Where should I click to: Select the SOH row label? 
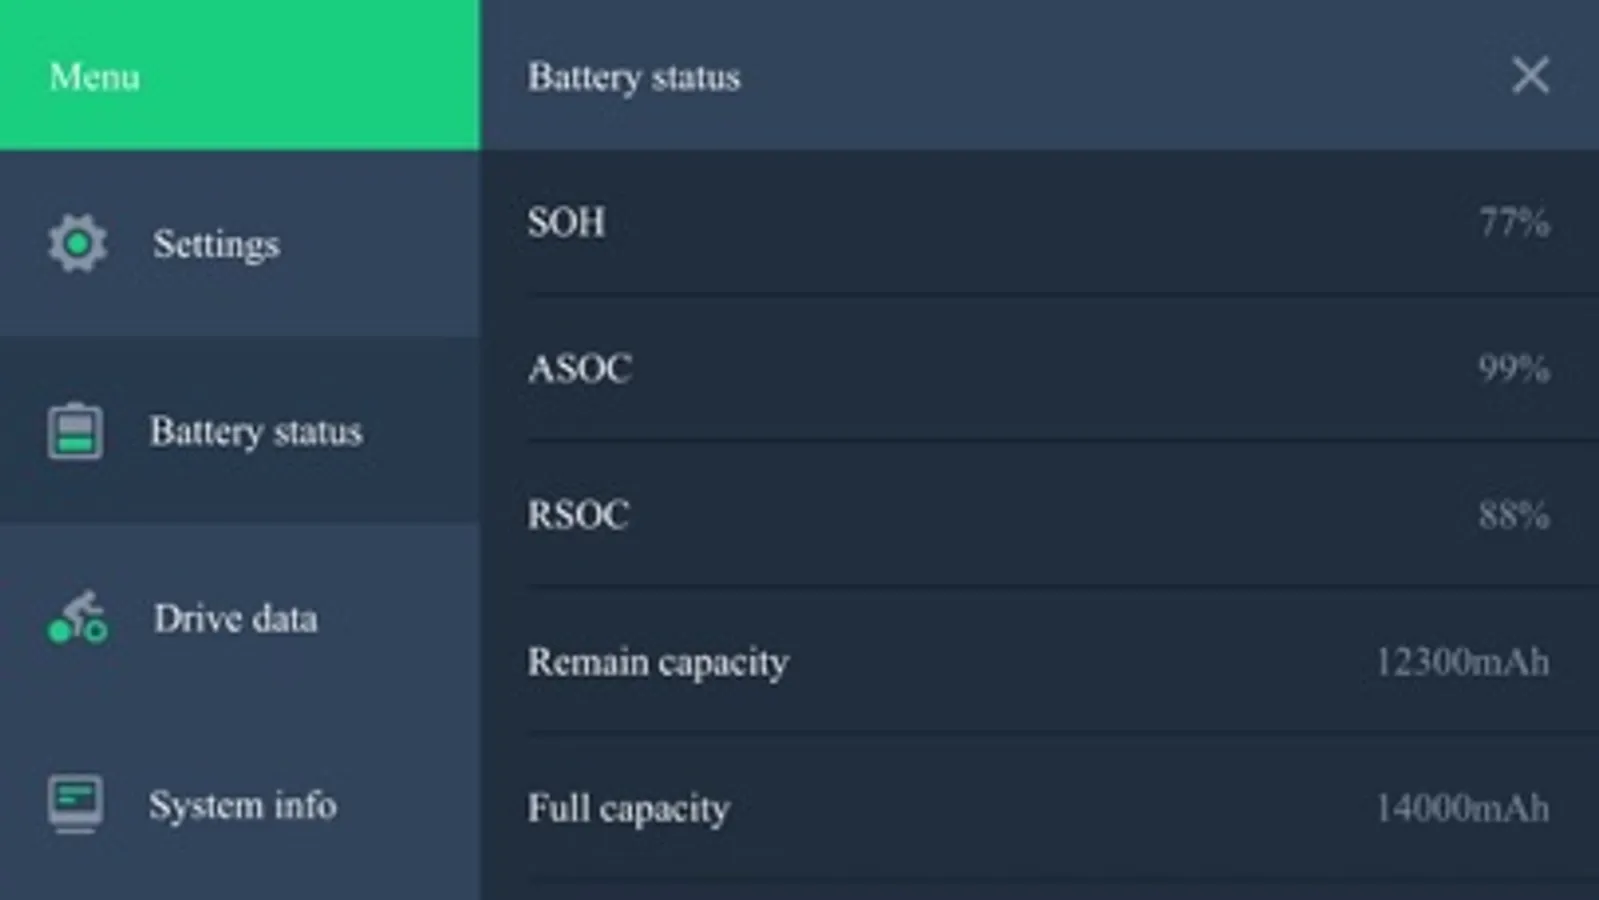click(566, 222)
